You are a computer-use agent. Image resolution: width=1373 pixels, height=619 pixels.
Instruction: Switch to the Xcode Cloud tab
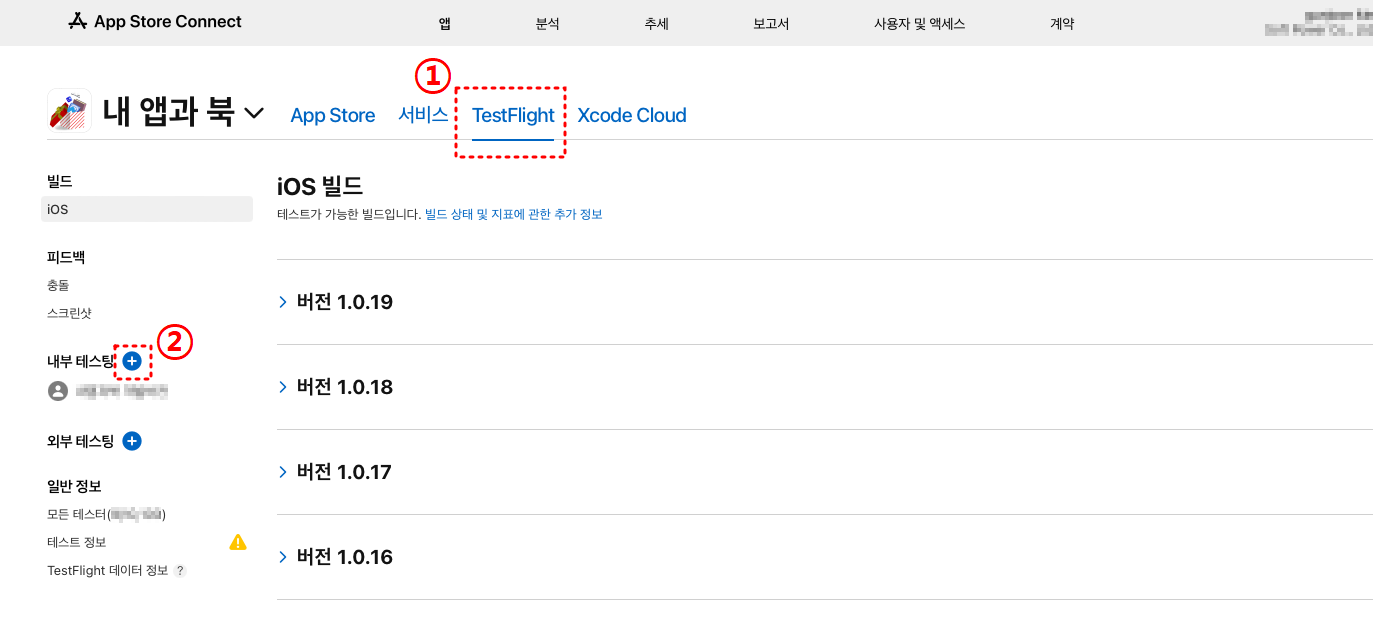(632, 115)
